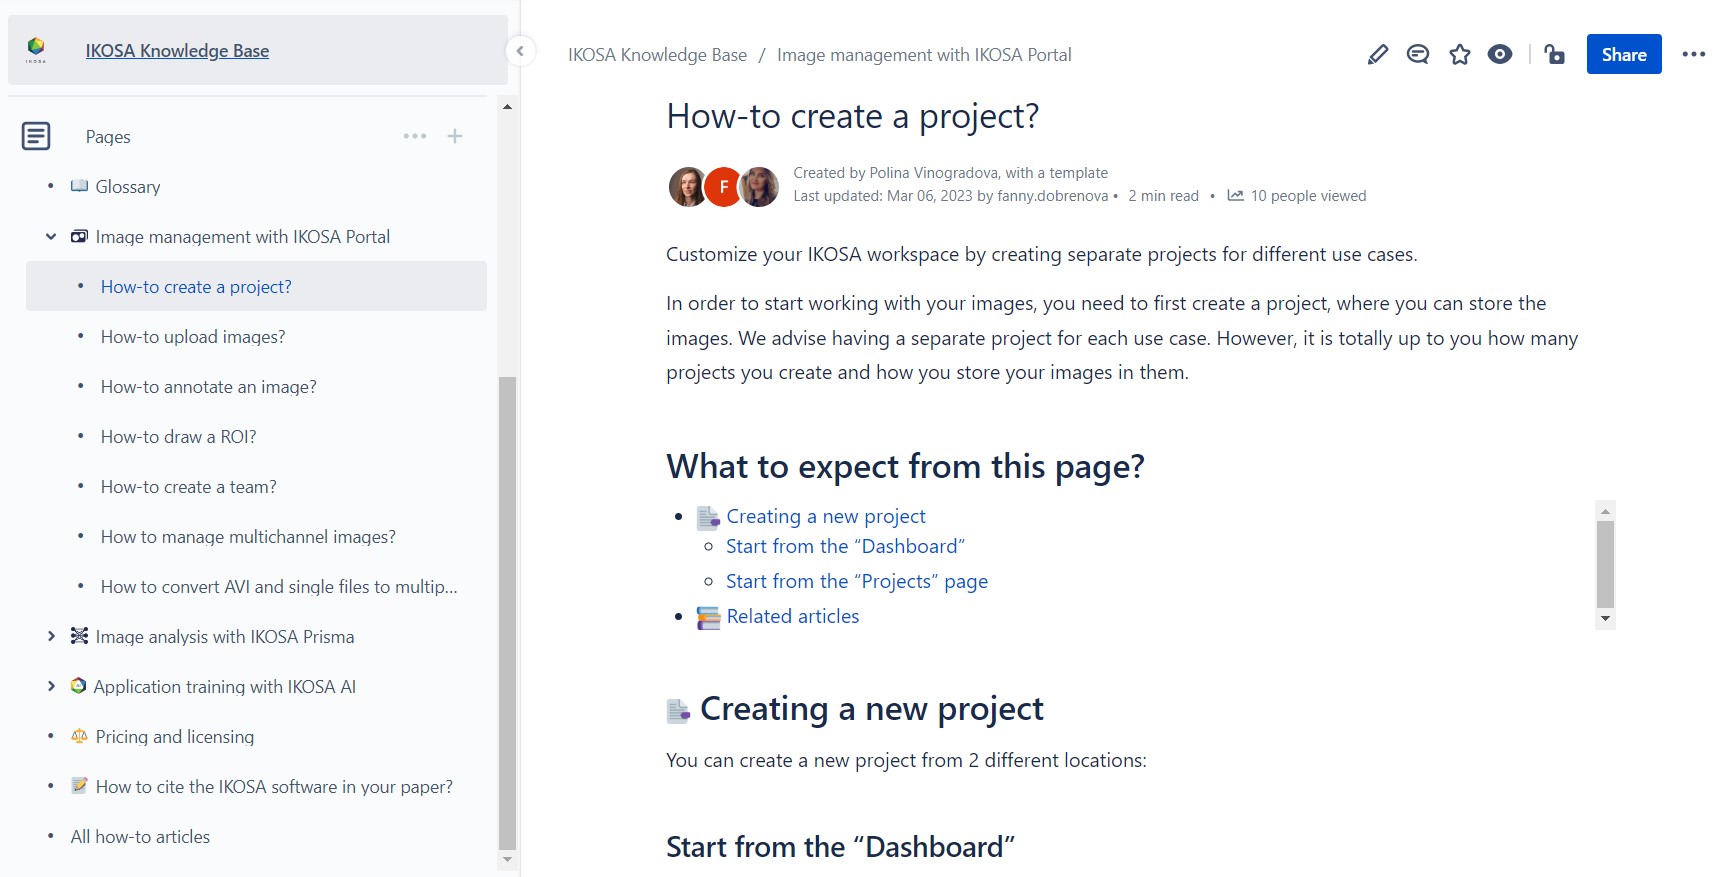The height and width of the screenshot is (877, 1732).
Task: Open How-to upload images? page
Action: click(x=193, y=337)
